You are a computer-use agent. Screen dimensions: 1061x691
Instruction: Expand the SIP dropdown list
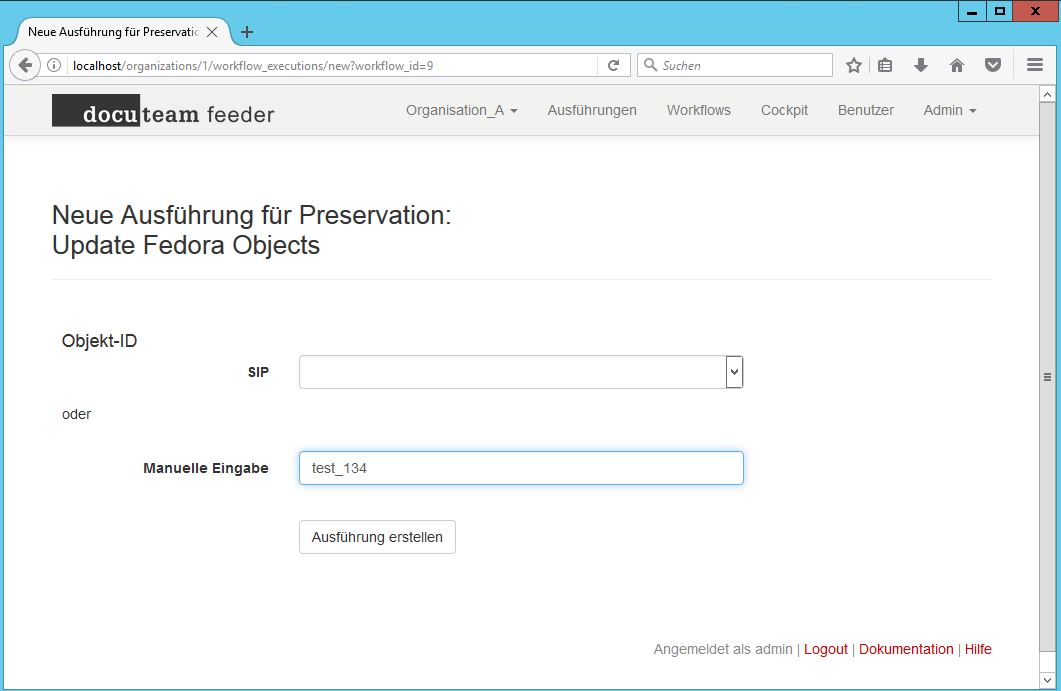(734, 372)
